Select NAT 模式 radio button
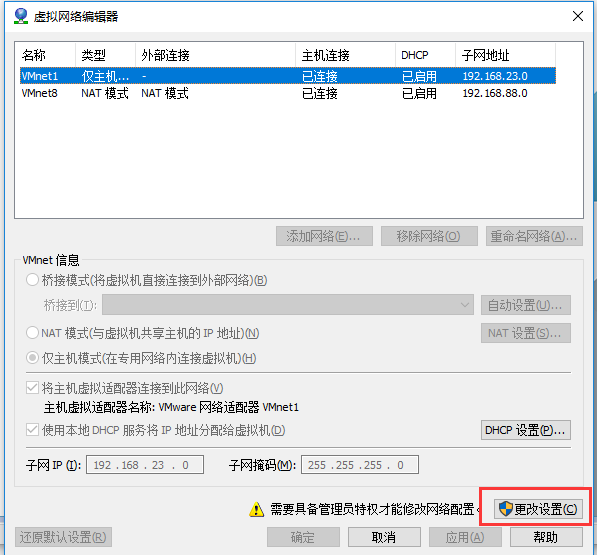597x555 pixels. tap(32, 333)
